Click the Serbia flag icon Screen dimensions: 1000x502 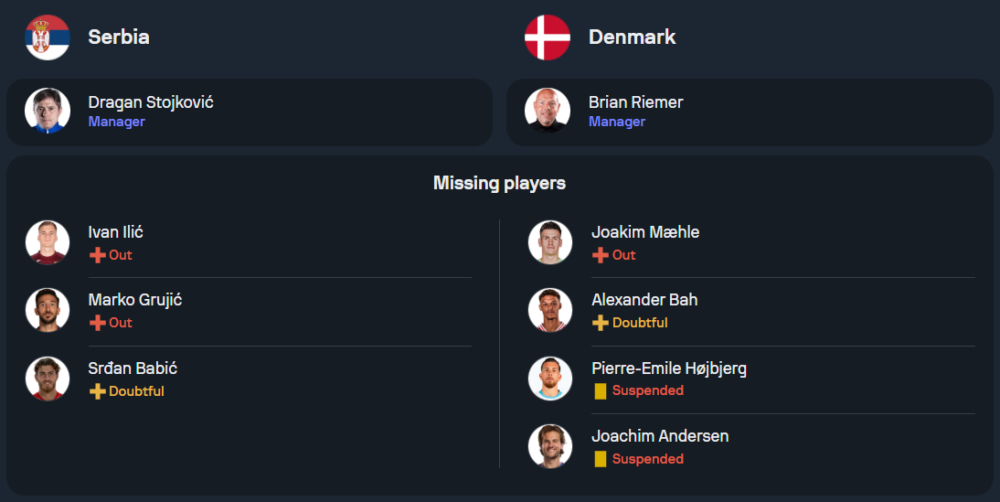47,37
